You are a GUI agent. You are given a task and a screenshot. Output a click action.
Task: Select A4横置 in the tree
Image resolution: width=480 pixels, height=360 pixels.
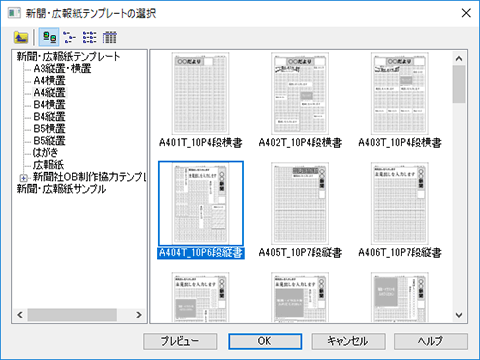pos(50,81)
